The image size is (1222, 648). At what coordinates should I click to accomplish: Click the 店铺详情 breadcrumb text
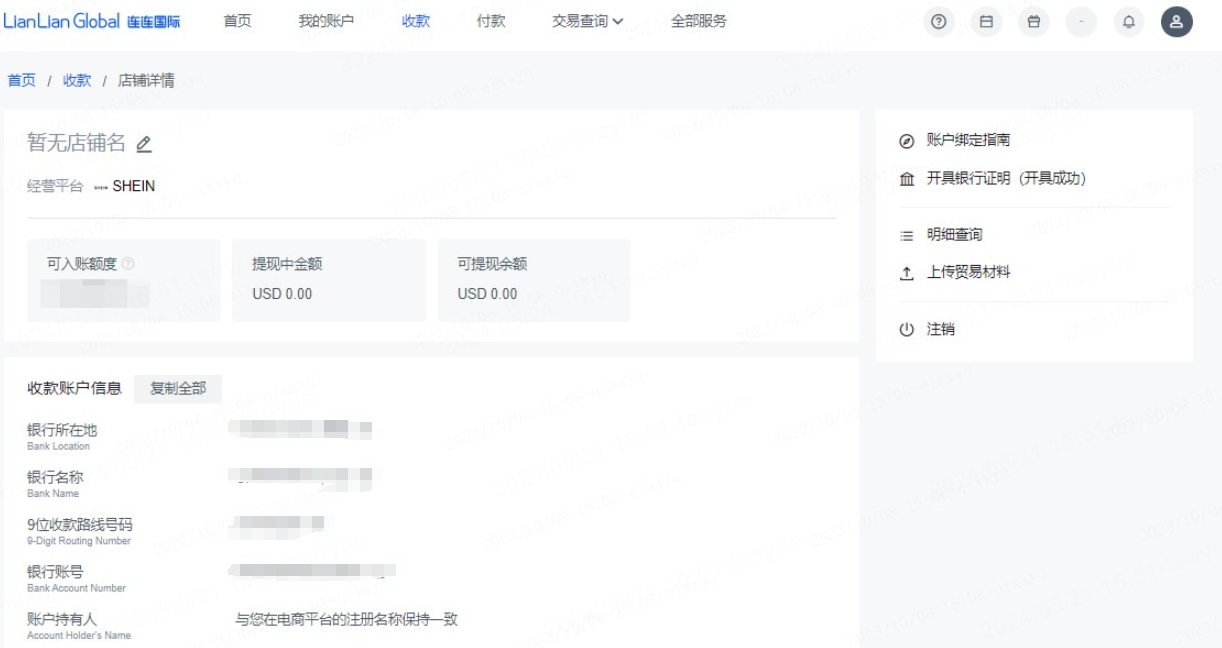pyautogui.click(x=146, y=80)
